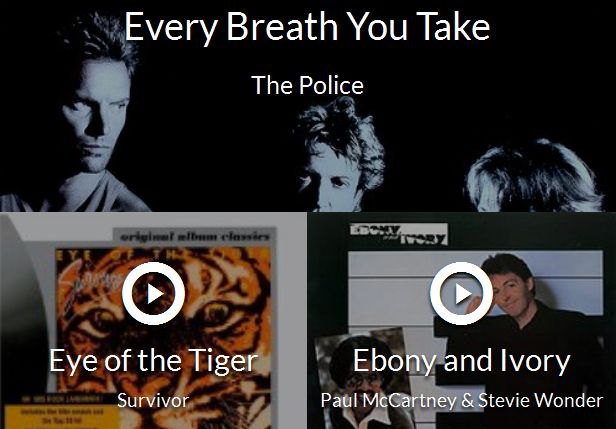Open the Survivor artist label
Viewport: 616px width, 429px height.
pyautogui.click(x=153, y=400)
